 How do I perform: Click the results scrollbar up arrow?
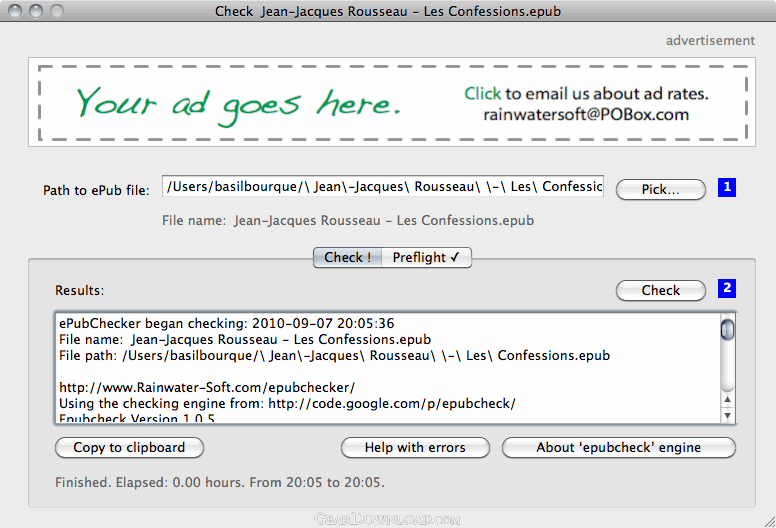(x=728, y=399)
